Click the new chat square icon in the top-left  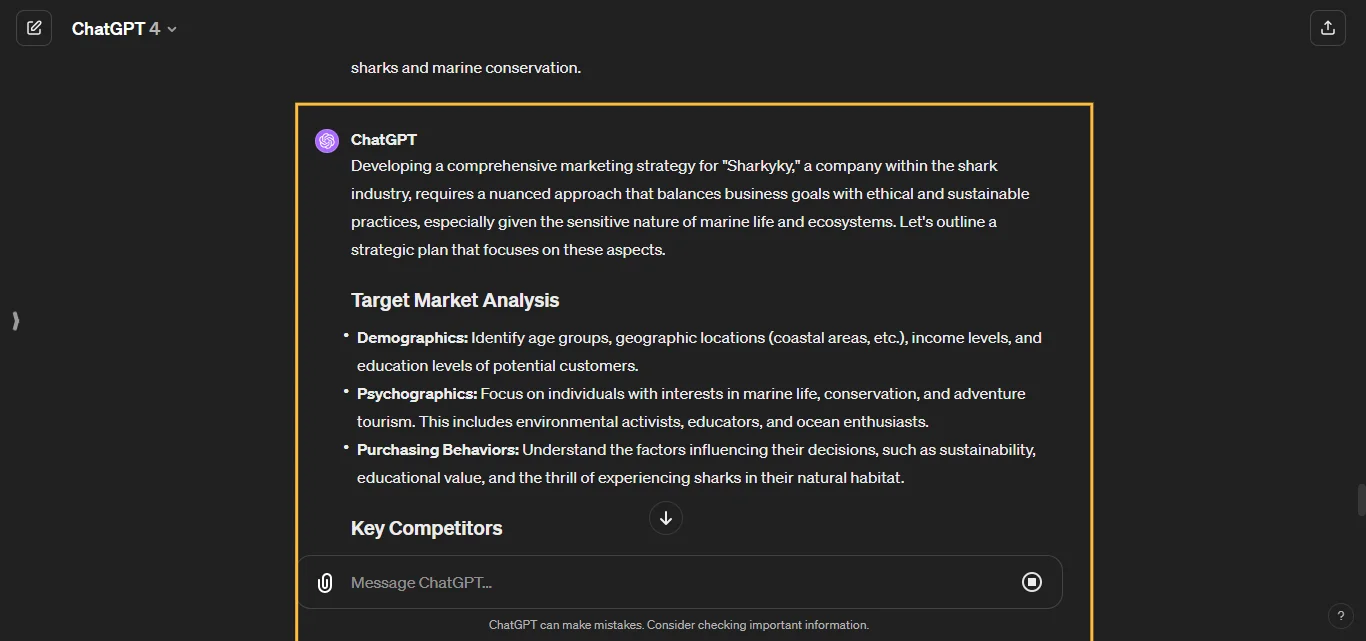[x=34, y=27]
